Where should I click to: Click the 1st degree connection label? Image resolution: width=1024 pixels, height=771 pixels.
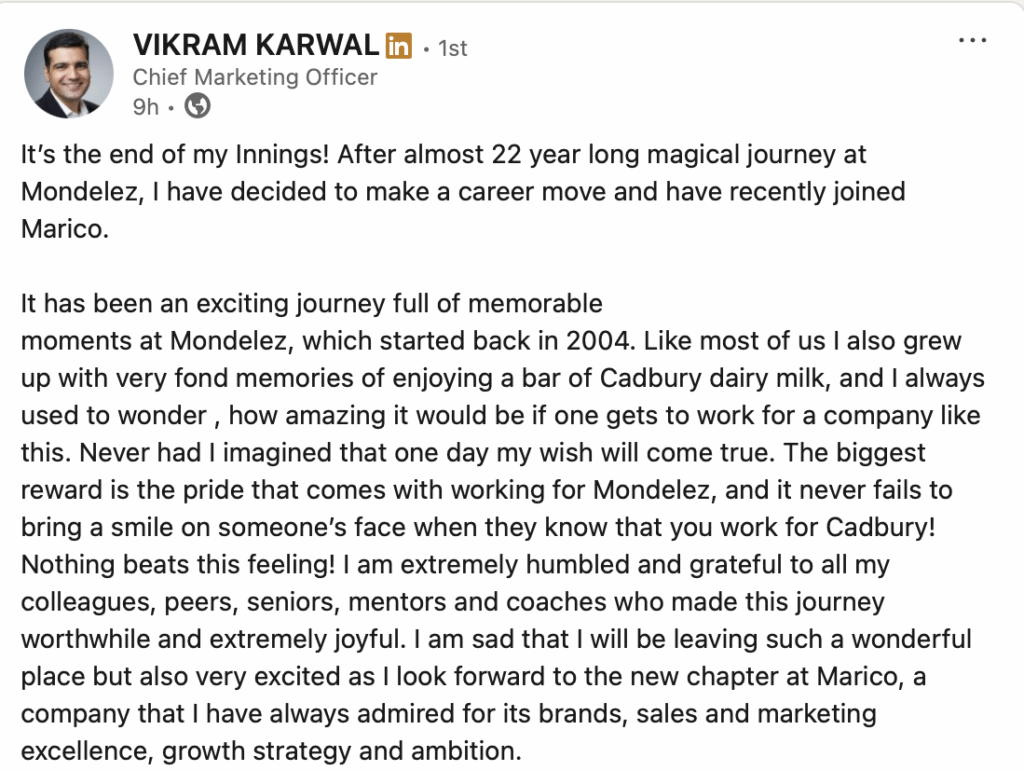coord(452,48)
